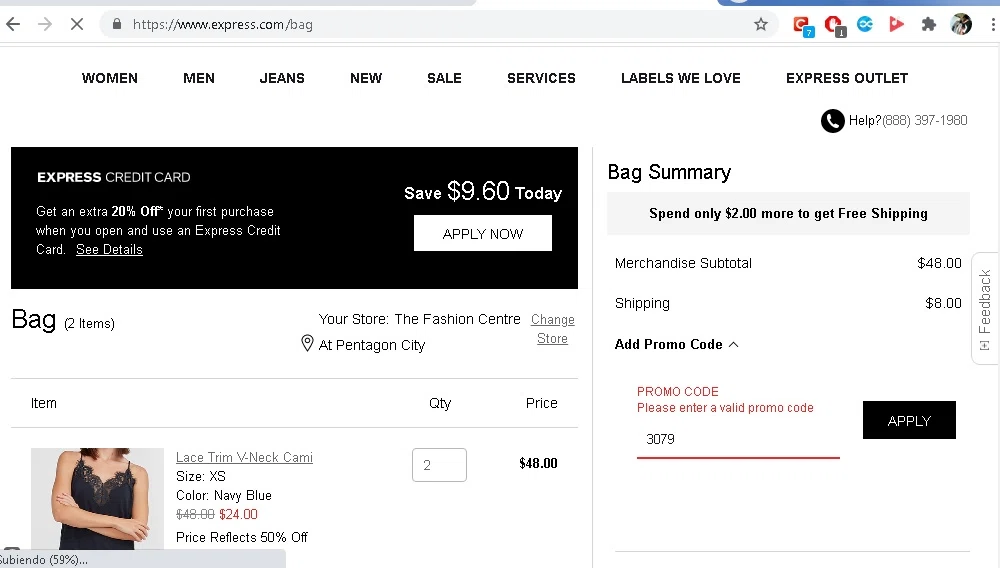Image resolution: width=1000 pixels, height=568 pixels.
Task: Click 'Please enter a valid promo code' message
Action: (725, 408)
